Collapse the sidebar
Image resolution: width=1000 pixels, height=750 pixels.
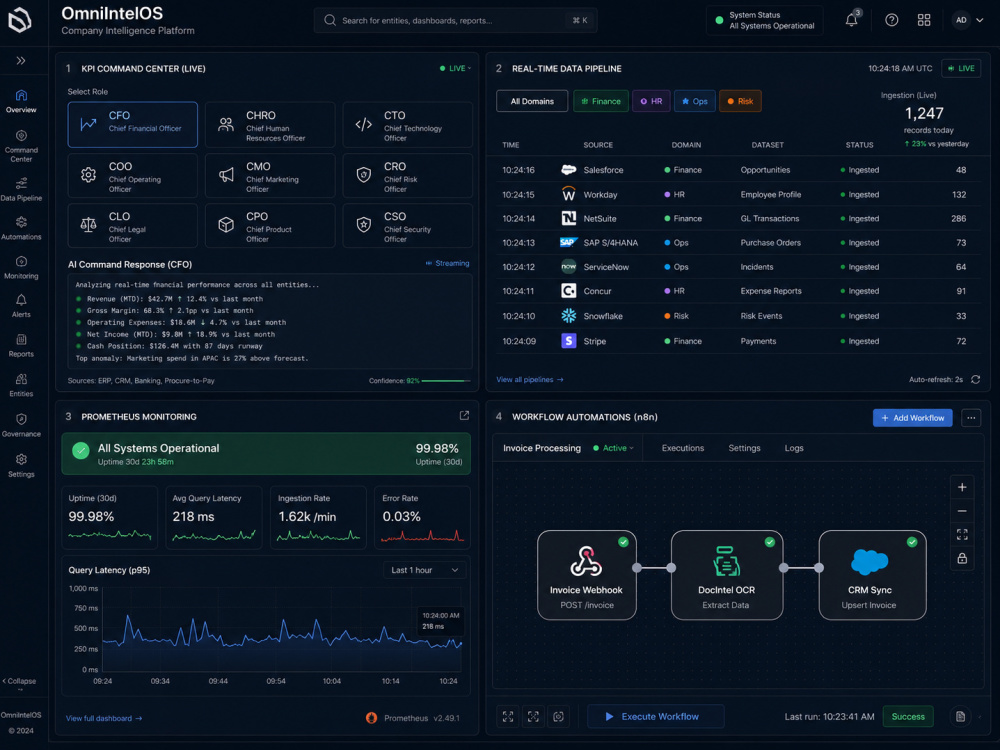click(19, 681)
